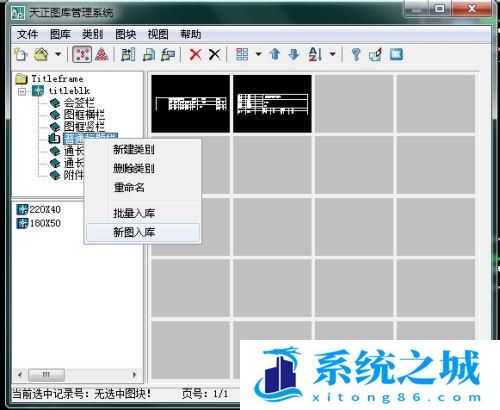Image resolution: width=500 pixels, height=410 pixels.
Task: Click the new library toolbar icon
Action: 21,54
